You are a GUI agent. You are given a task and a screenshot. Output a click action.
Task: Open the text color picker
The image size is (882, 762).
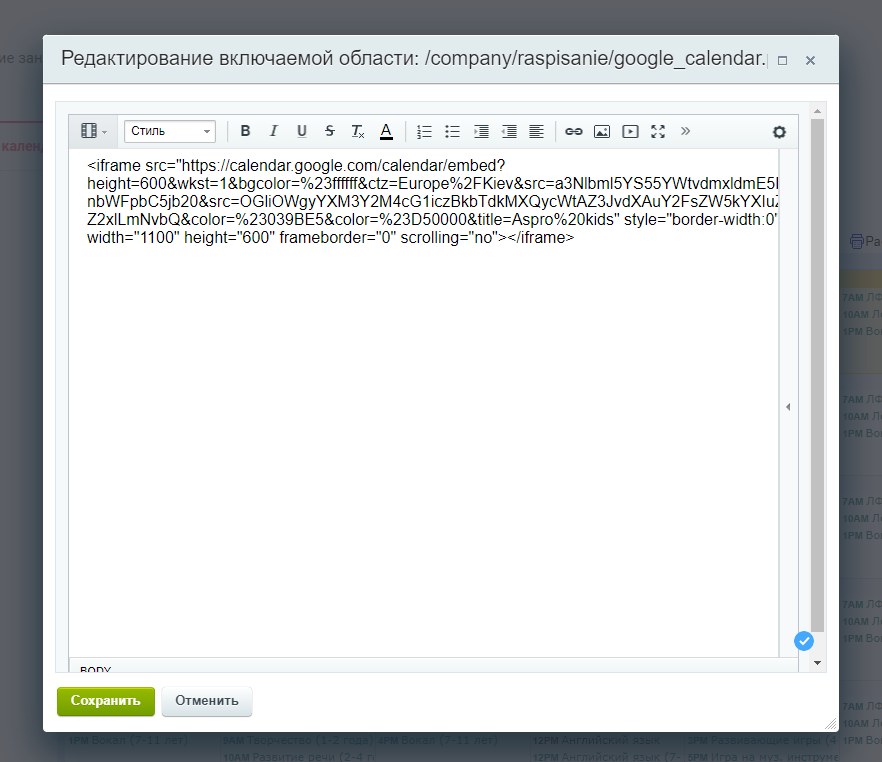[386, 131]
